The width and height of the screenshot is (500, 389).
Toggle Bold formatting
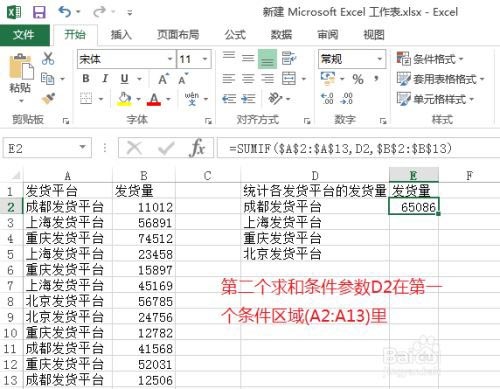point(86,79)
